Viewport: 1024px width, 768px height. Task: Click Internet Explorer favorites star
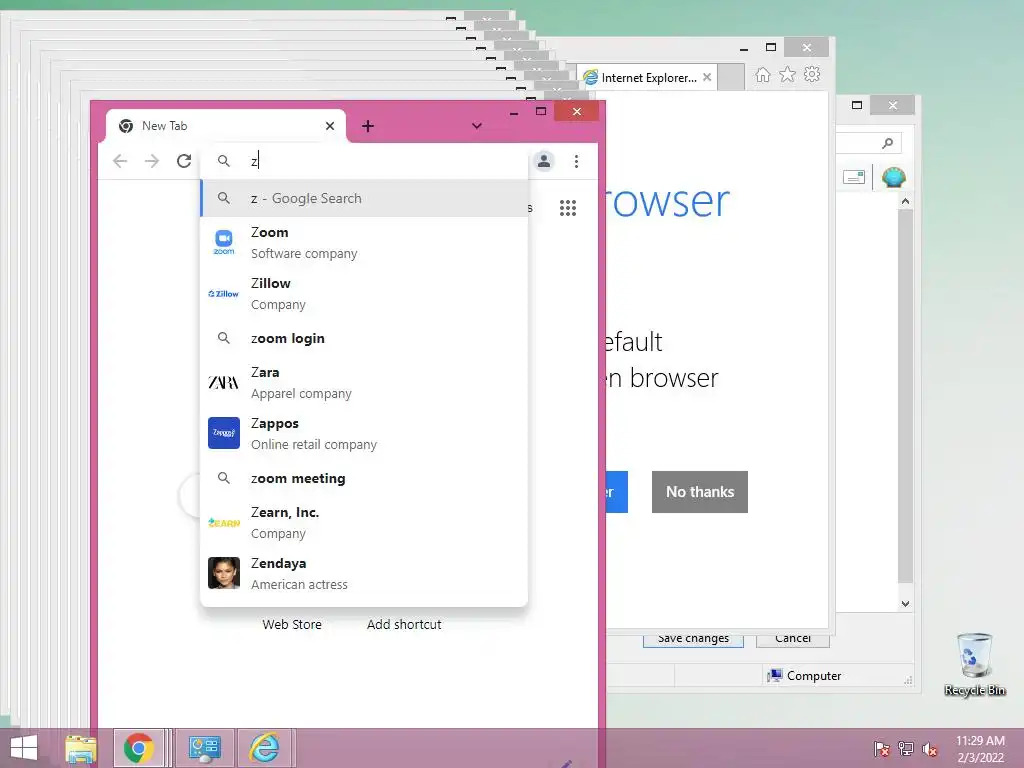(x=788, y=74)
